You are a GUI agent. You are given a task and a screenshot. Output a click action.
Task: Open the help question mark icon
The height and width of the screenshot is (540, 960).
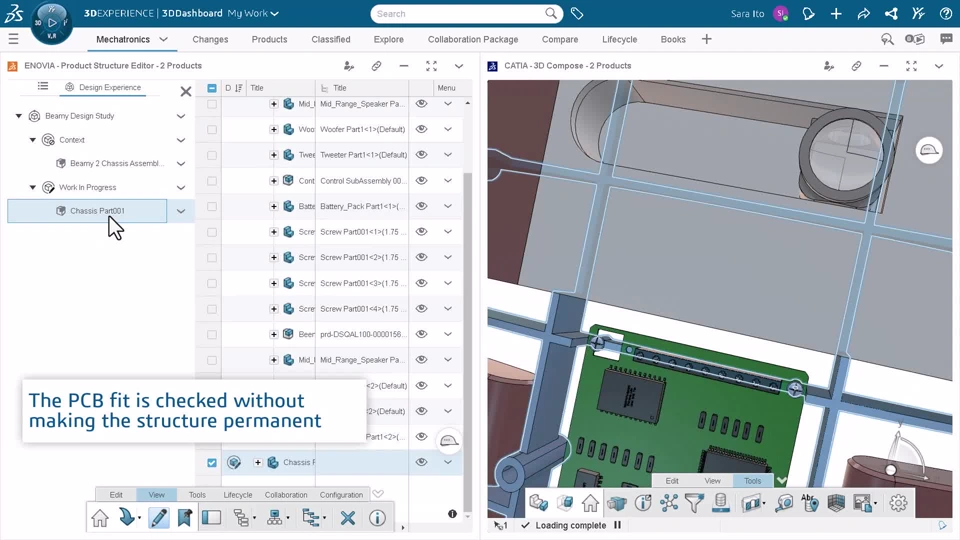pyautogui.click(x=946, y=13)
